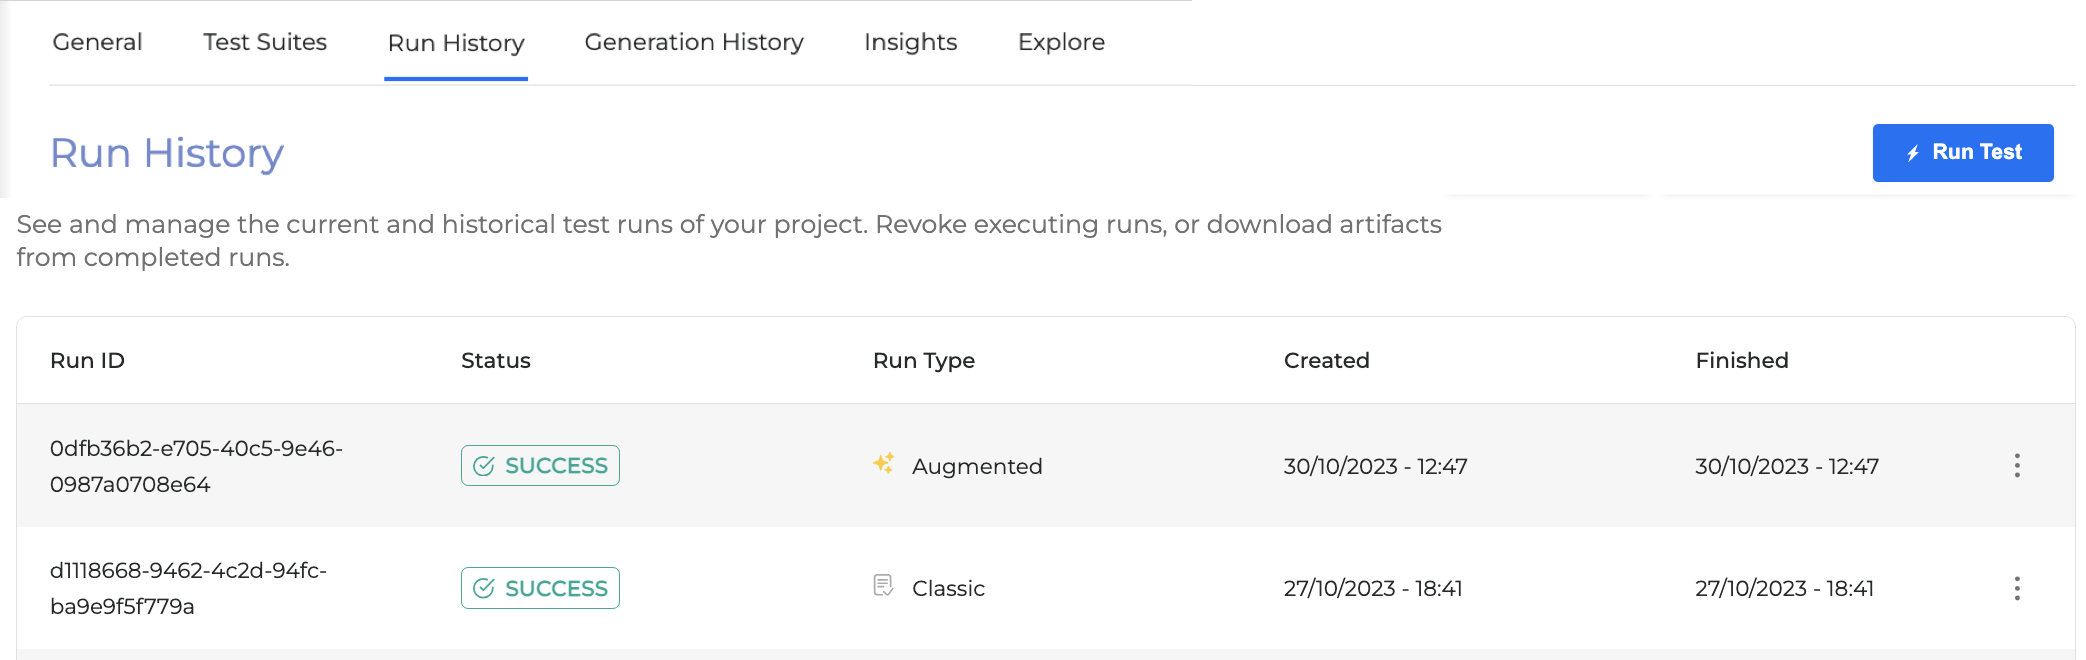2086x660 pixels.
Task: Click the Created column header
Action: click(1326, 360)
